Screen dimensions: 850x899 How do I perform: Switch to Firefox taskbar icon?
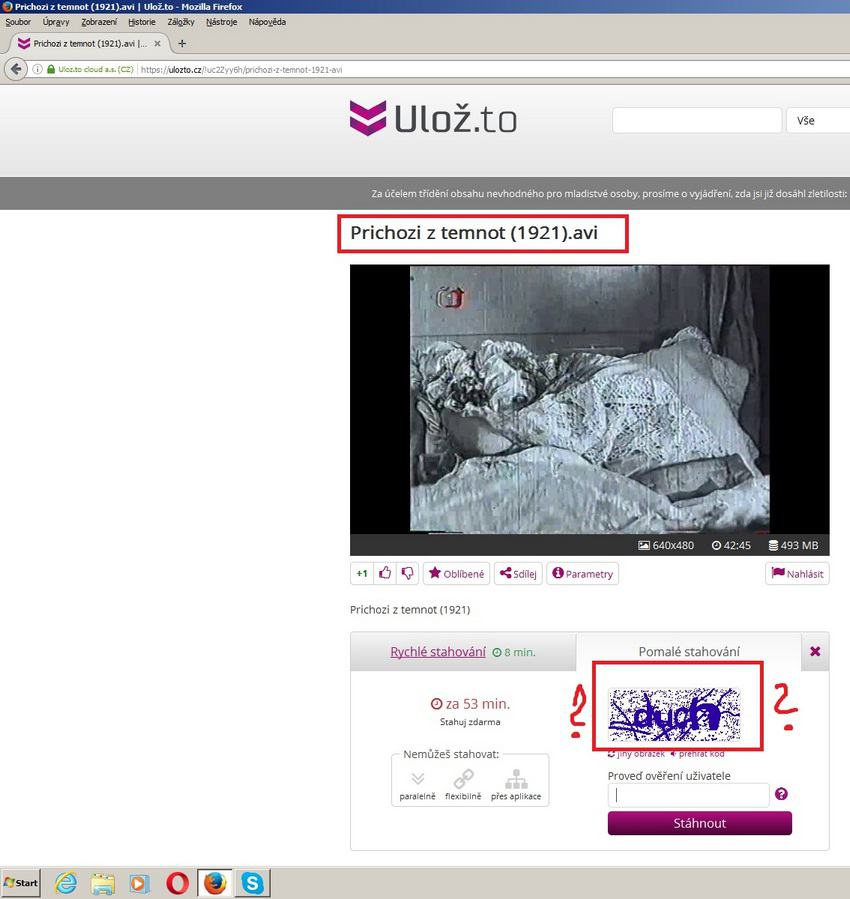point(215,883)
